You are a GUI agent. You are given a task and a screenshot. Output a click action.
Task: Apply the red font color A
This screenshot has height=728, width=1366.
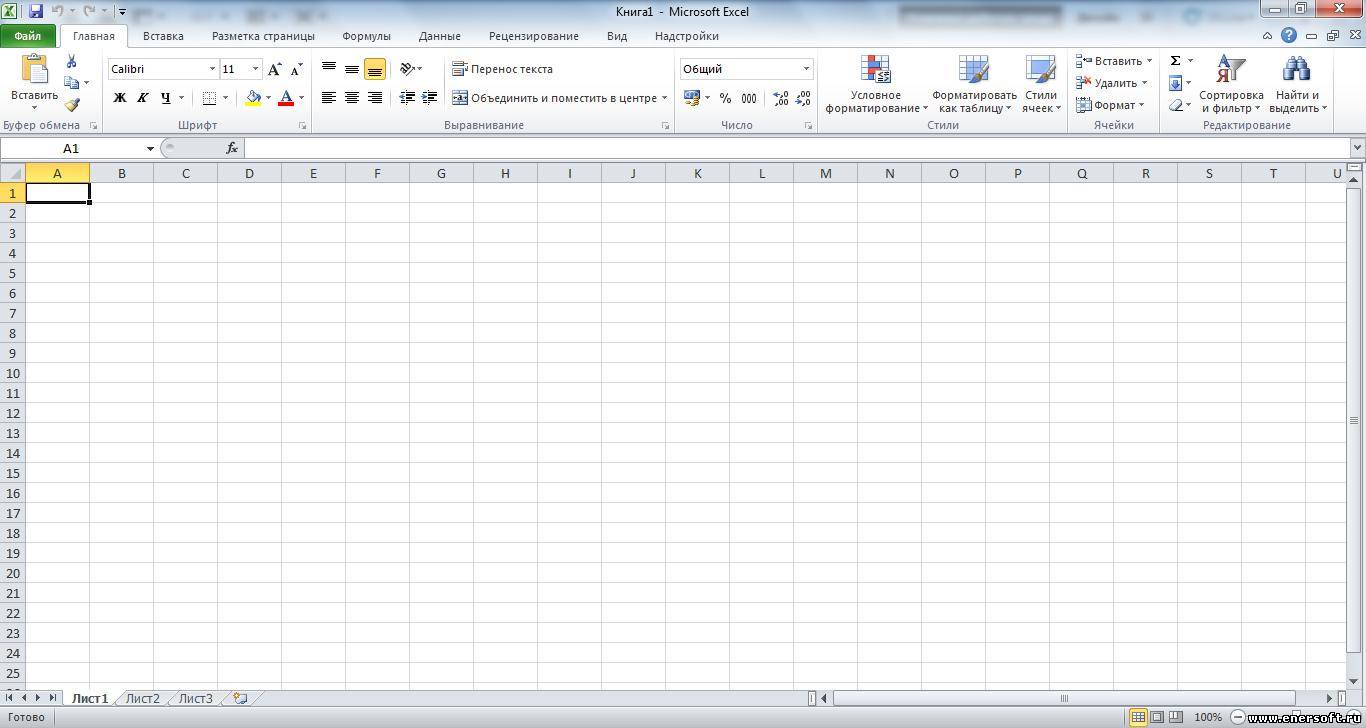tap(286, 98)
